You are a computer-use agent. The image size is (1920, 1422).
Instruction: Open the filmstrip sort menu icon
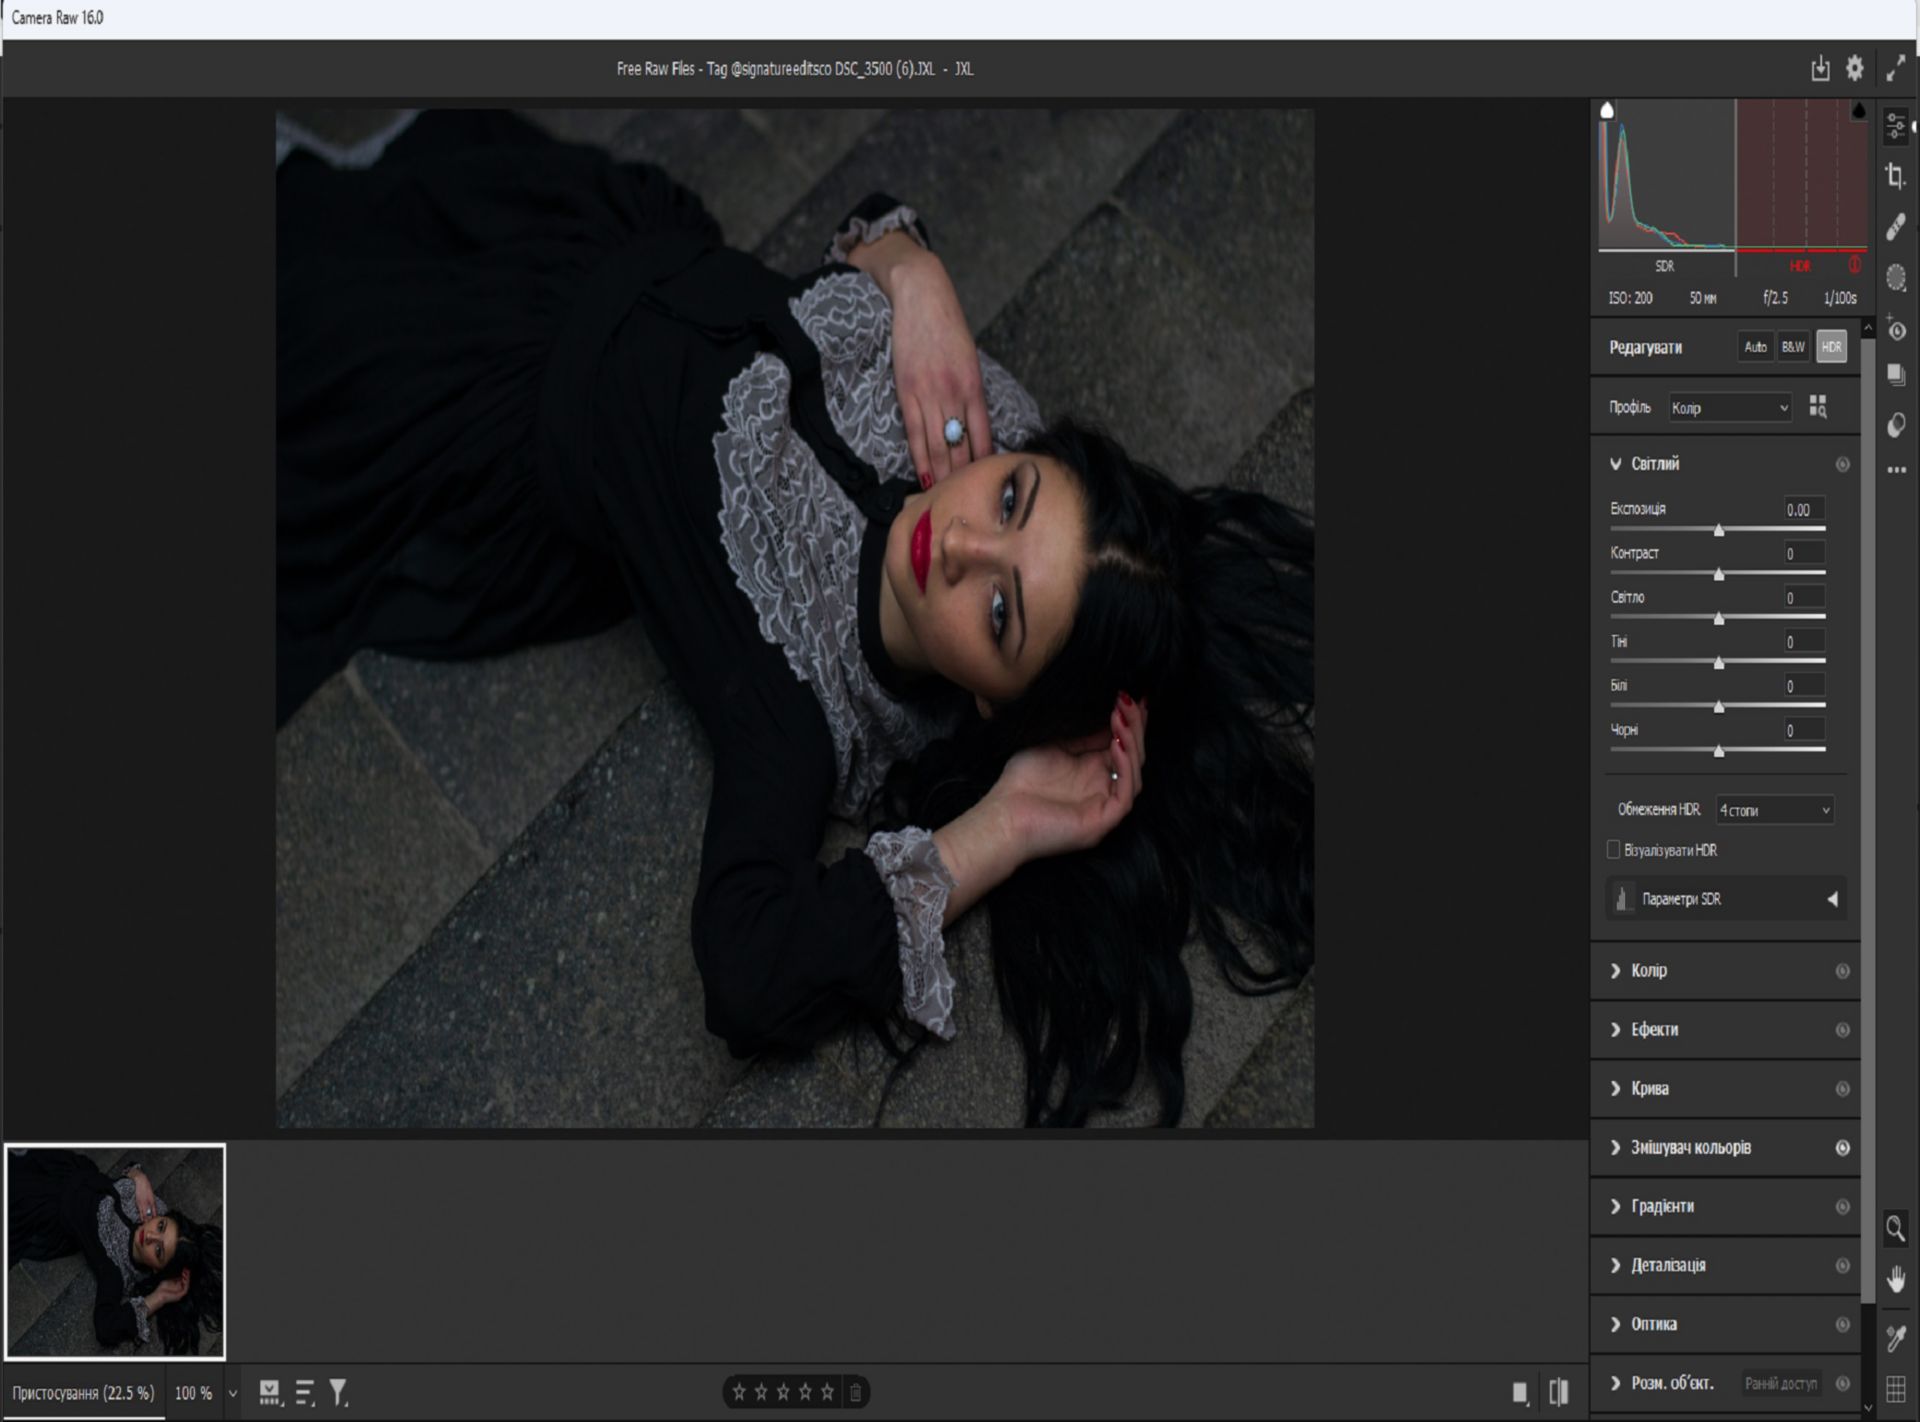305,1392
